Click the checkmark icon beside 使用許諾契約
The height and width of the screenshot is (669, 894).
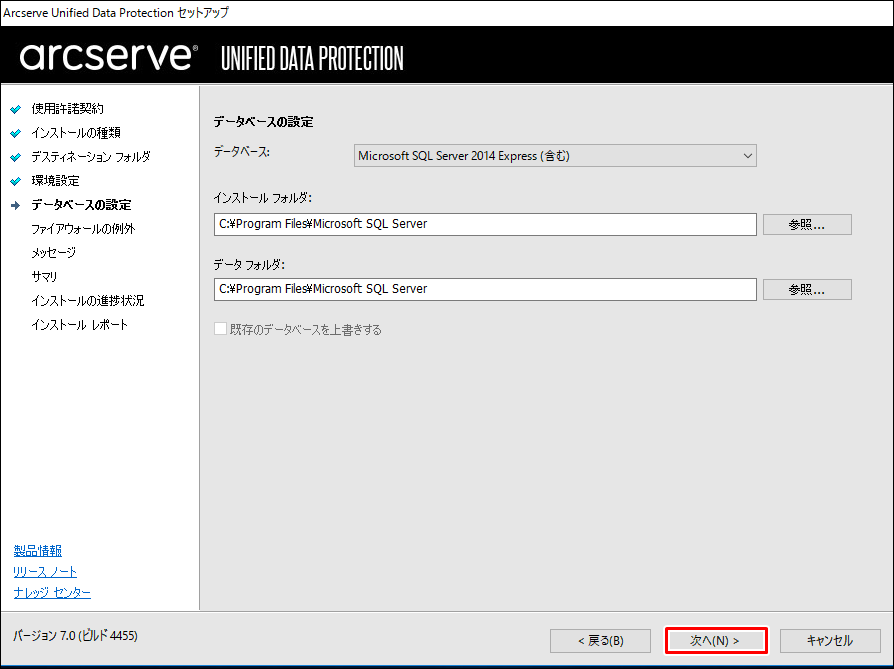click(16, 109)
